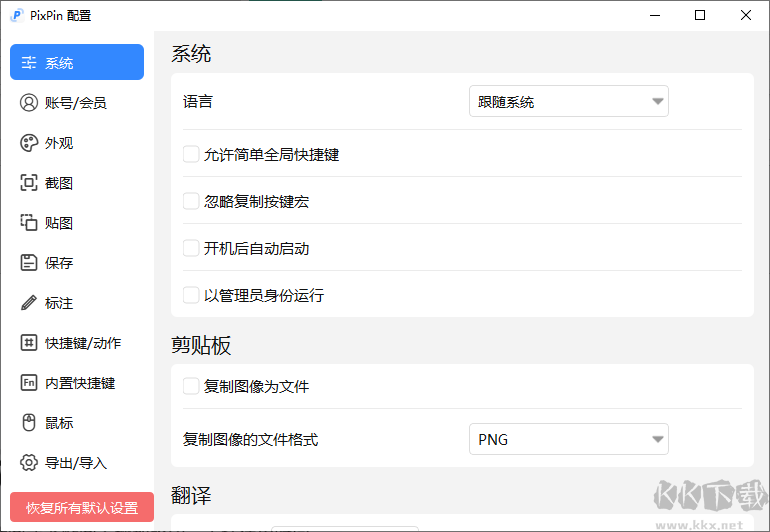Click the 外观 palette icon

click(28, 143)
